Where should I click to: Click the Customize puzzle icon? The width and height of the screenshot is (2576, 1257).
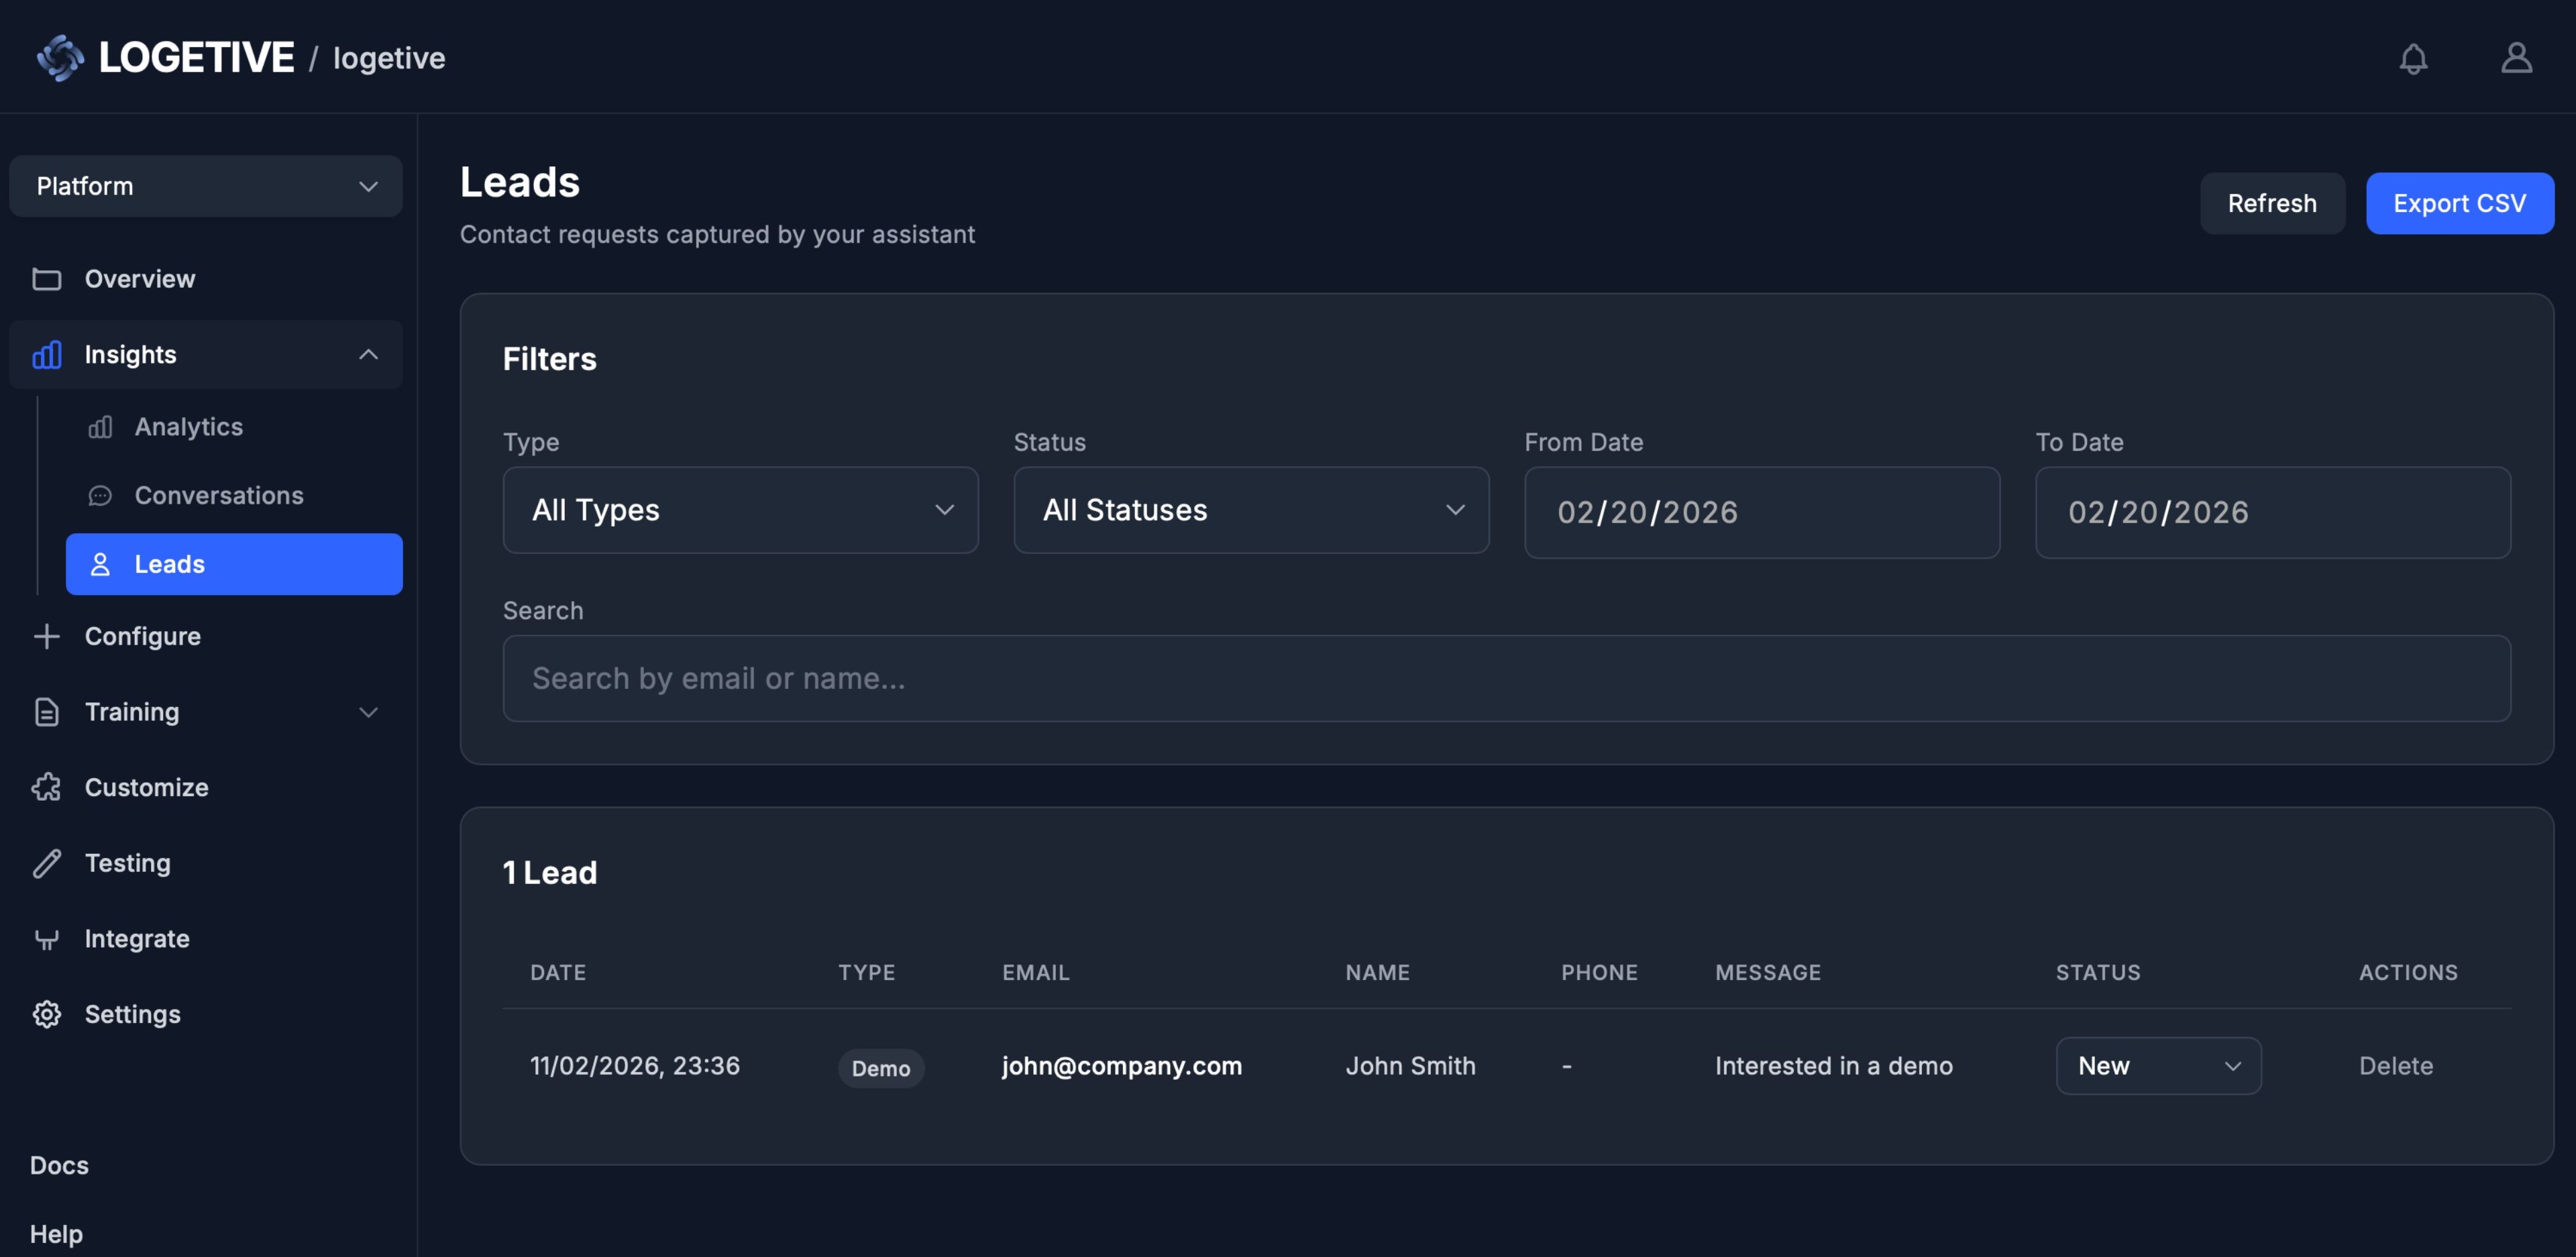[46, 787]
